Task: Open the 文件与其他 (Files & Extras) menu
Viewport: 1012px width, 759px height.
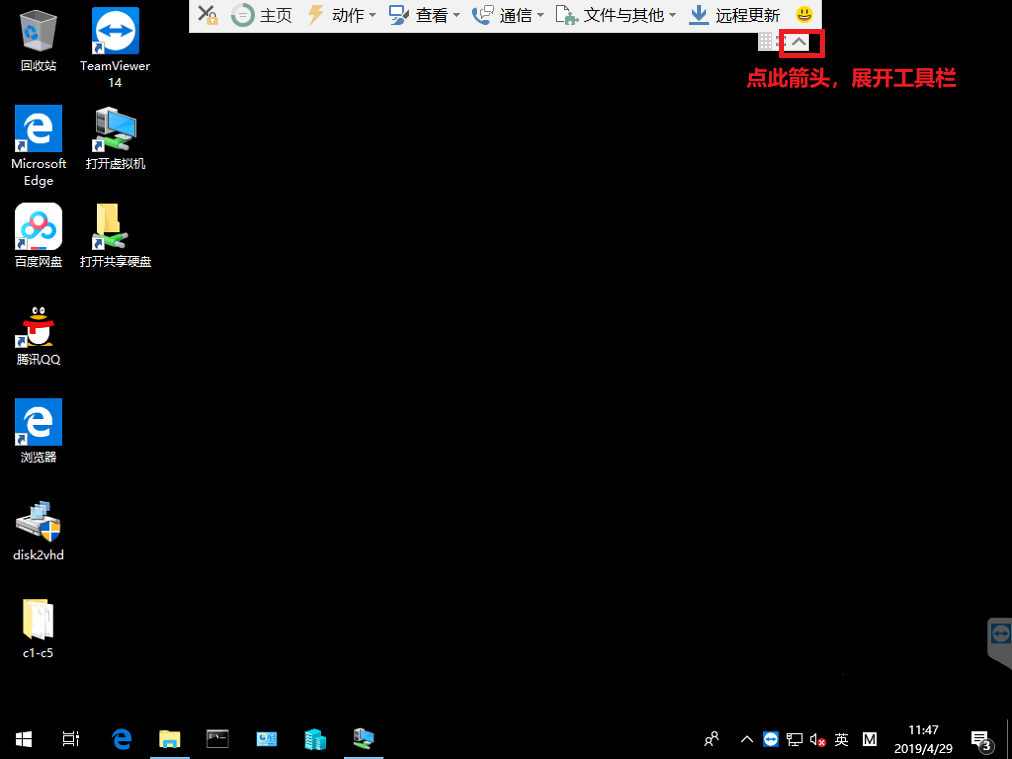Action: (616, 15)
